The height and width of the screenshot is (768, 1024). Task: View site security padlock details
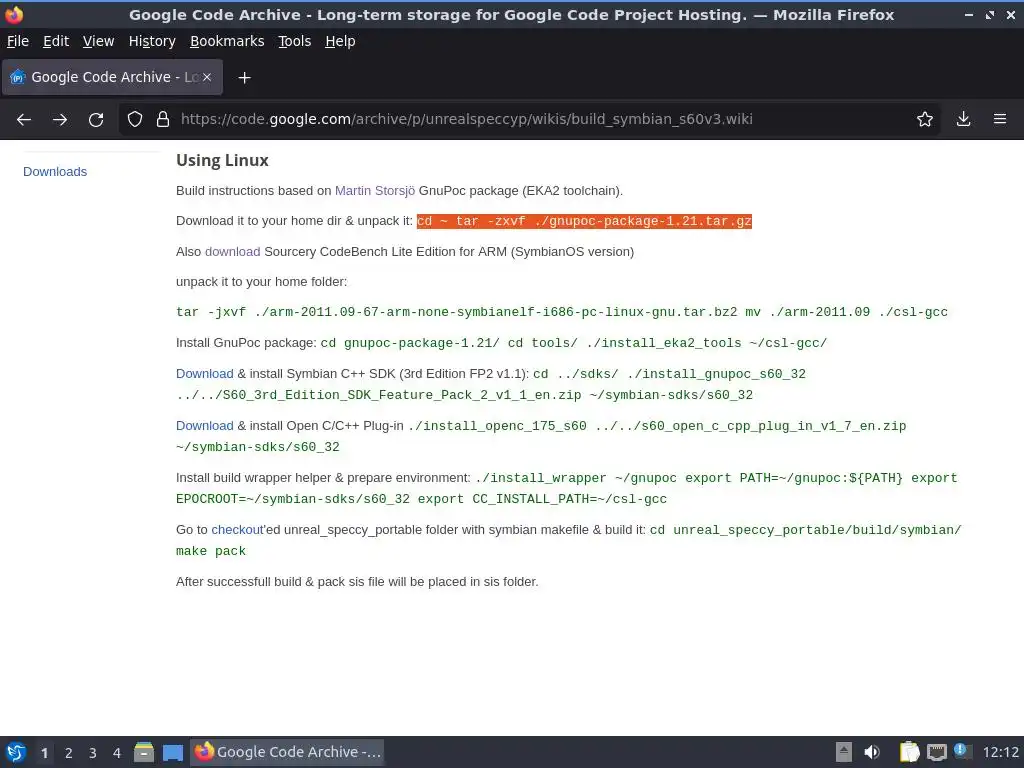pos(163,119)
